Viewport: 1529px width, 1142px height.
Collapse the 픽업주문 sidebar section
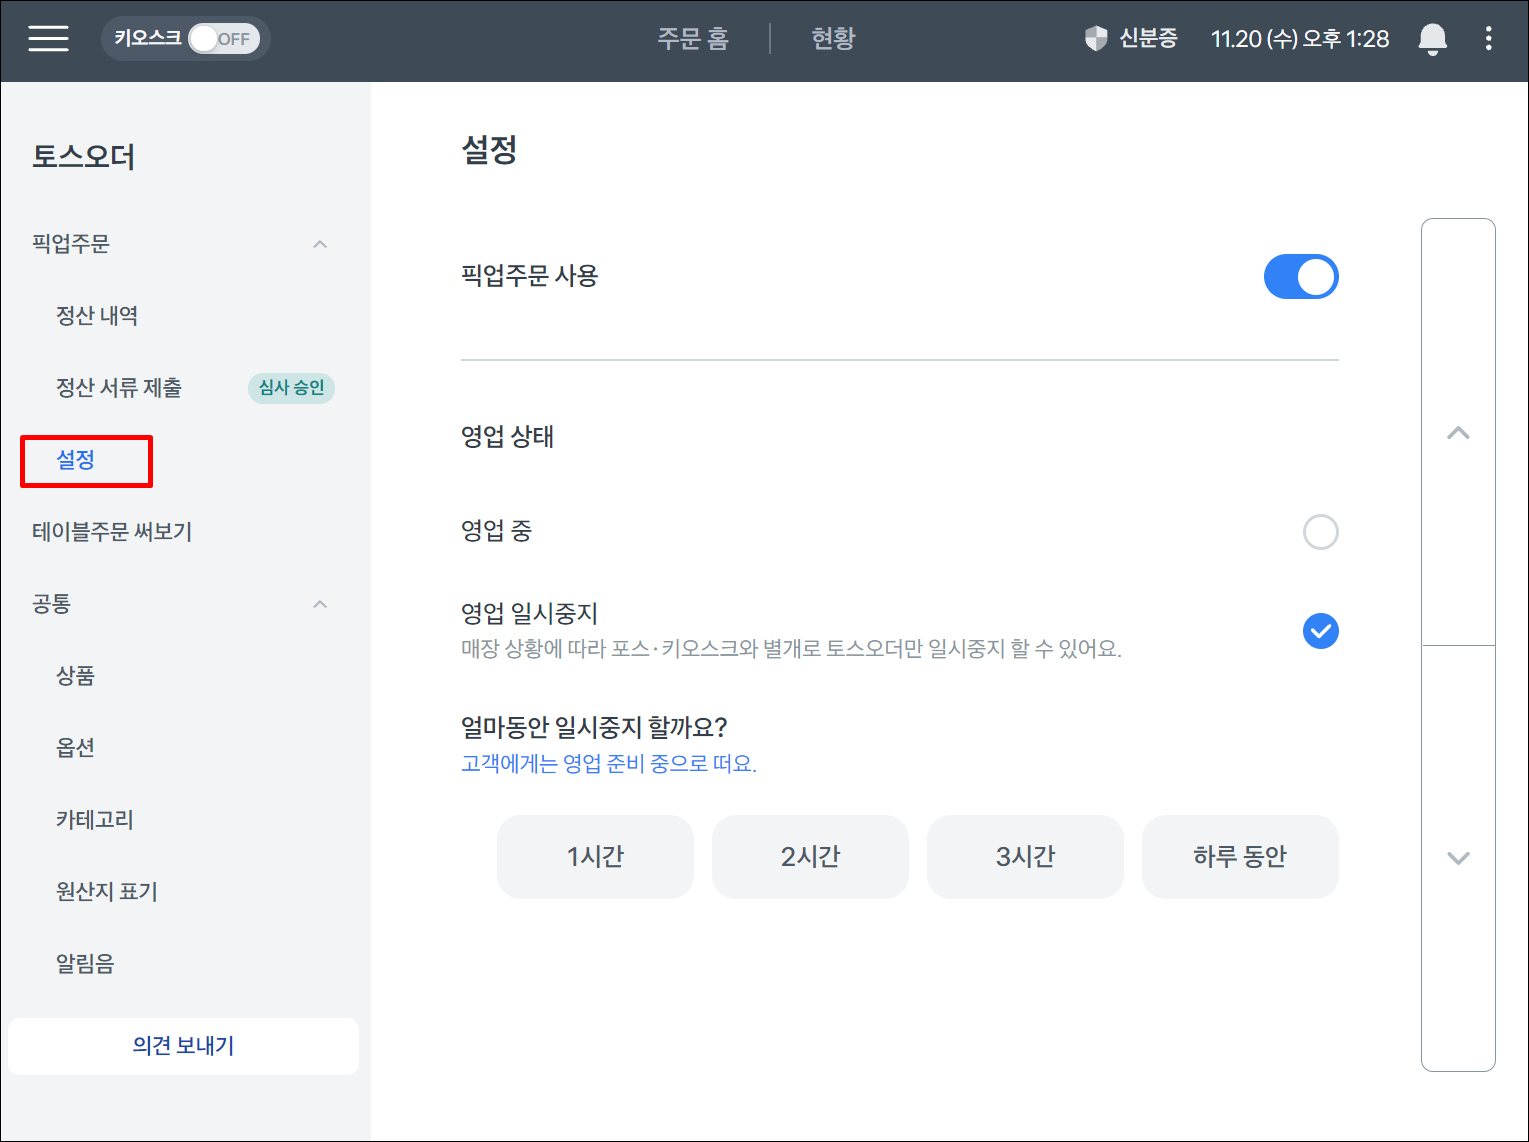click(320, 244)
